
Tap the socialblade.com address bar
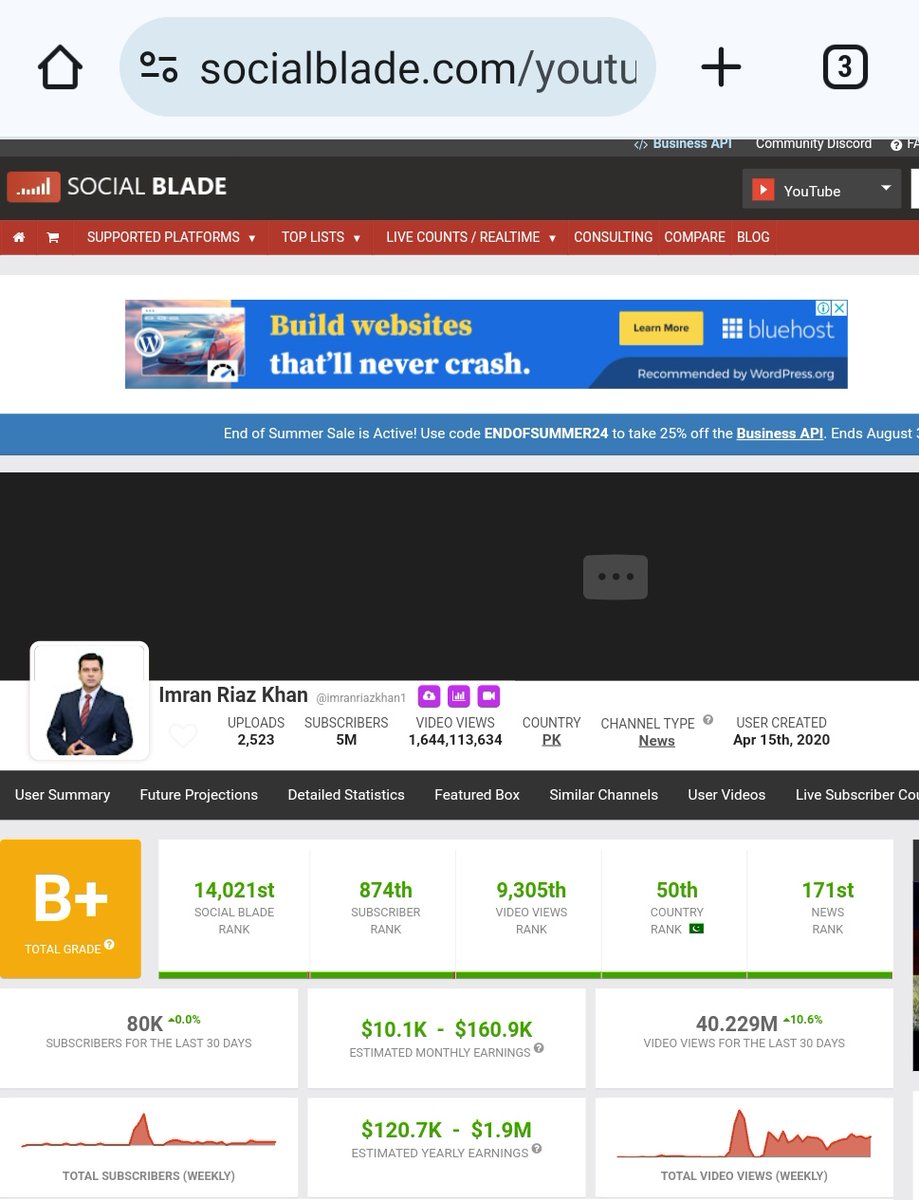(x=388, y=67)
